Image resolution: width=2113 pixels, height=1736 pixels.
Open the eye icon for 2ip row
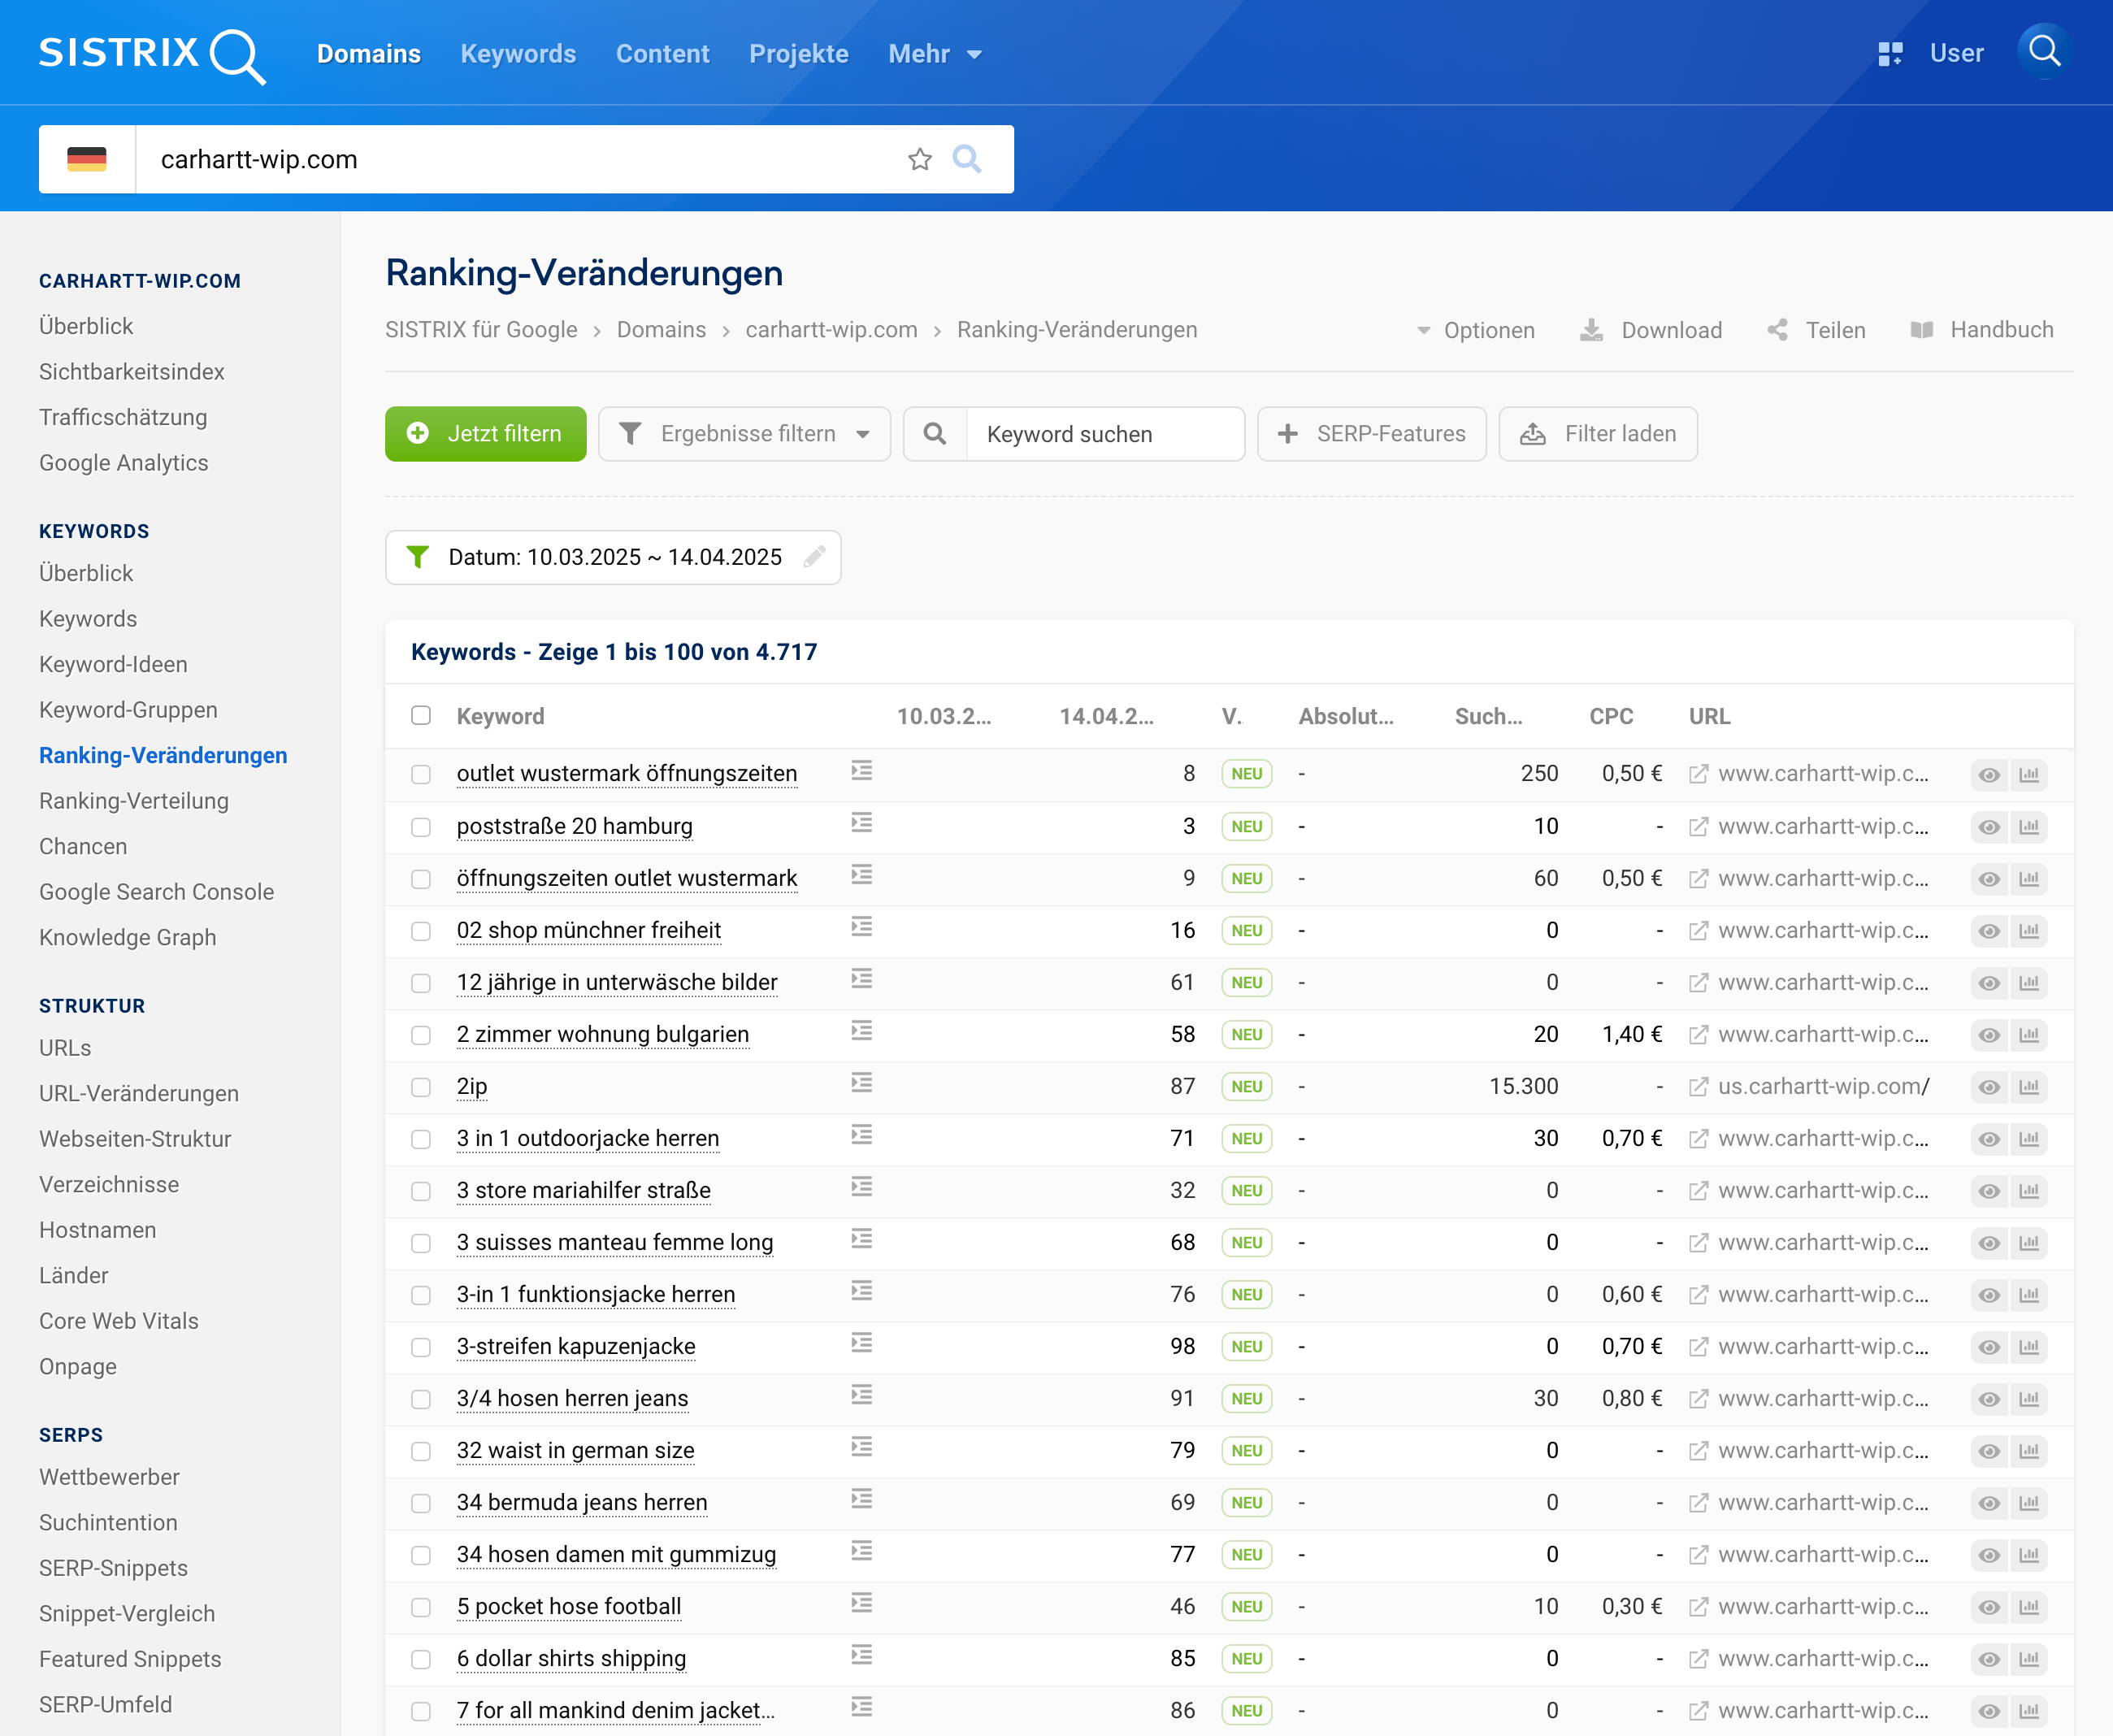tap(1989, 1087)
